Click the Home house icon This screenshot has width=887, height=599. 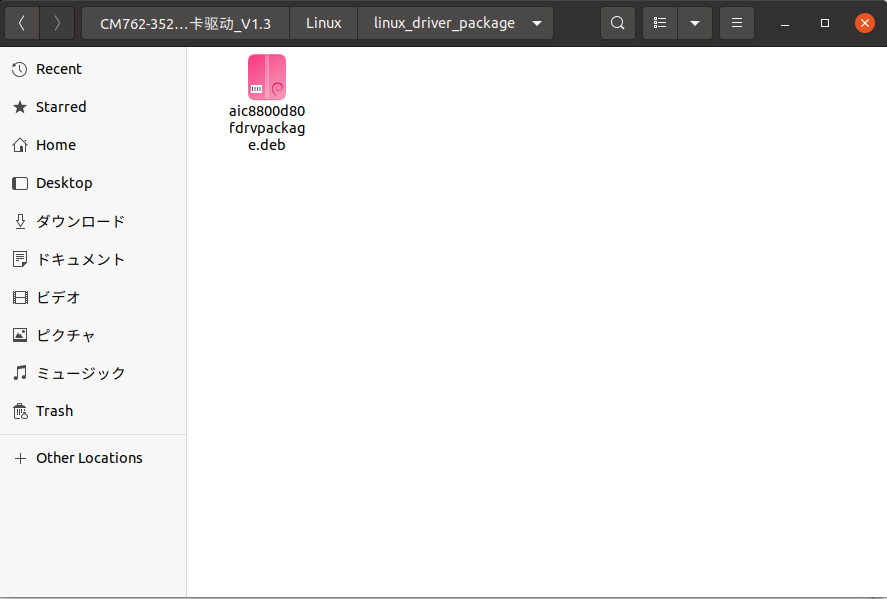[x=20, y=145]
